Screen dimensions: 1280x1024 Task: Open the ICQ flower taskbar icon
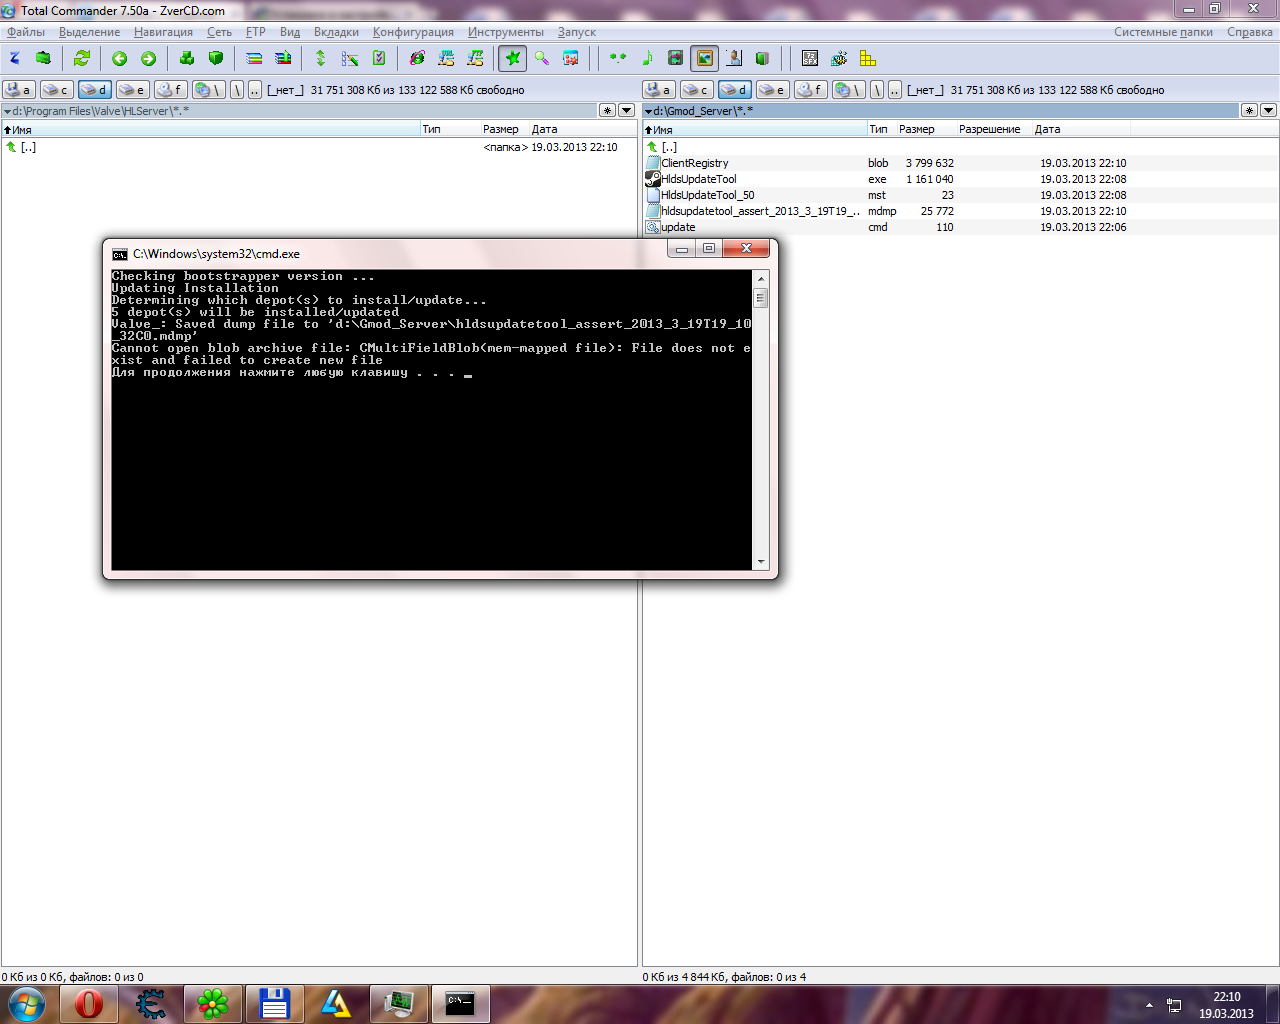[x=213, y=1003]
